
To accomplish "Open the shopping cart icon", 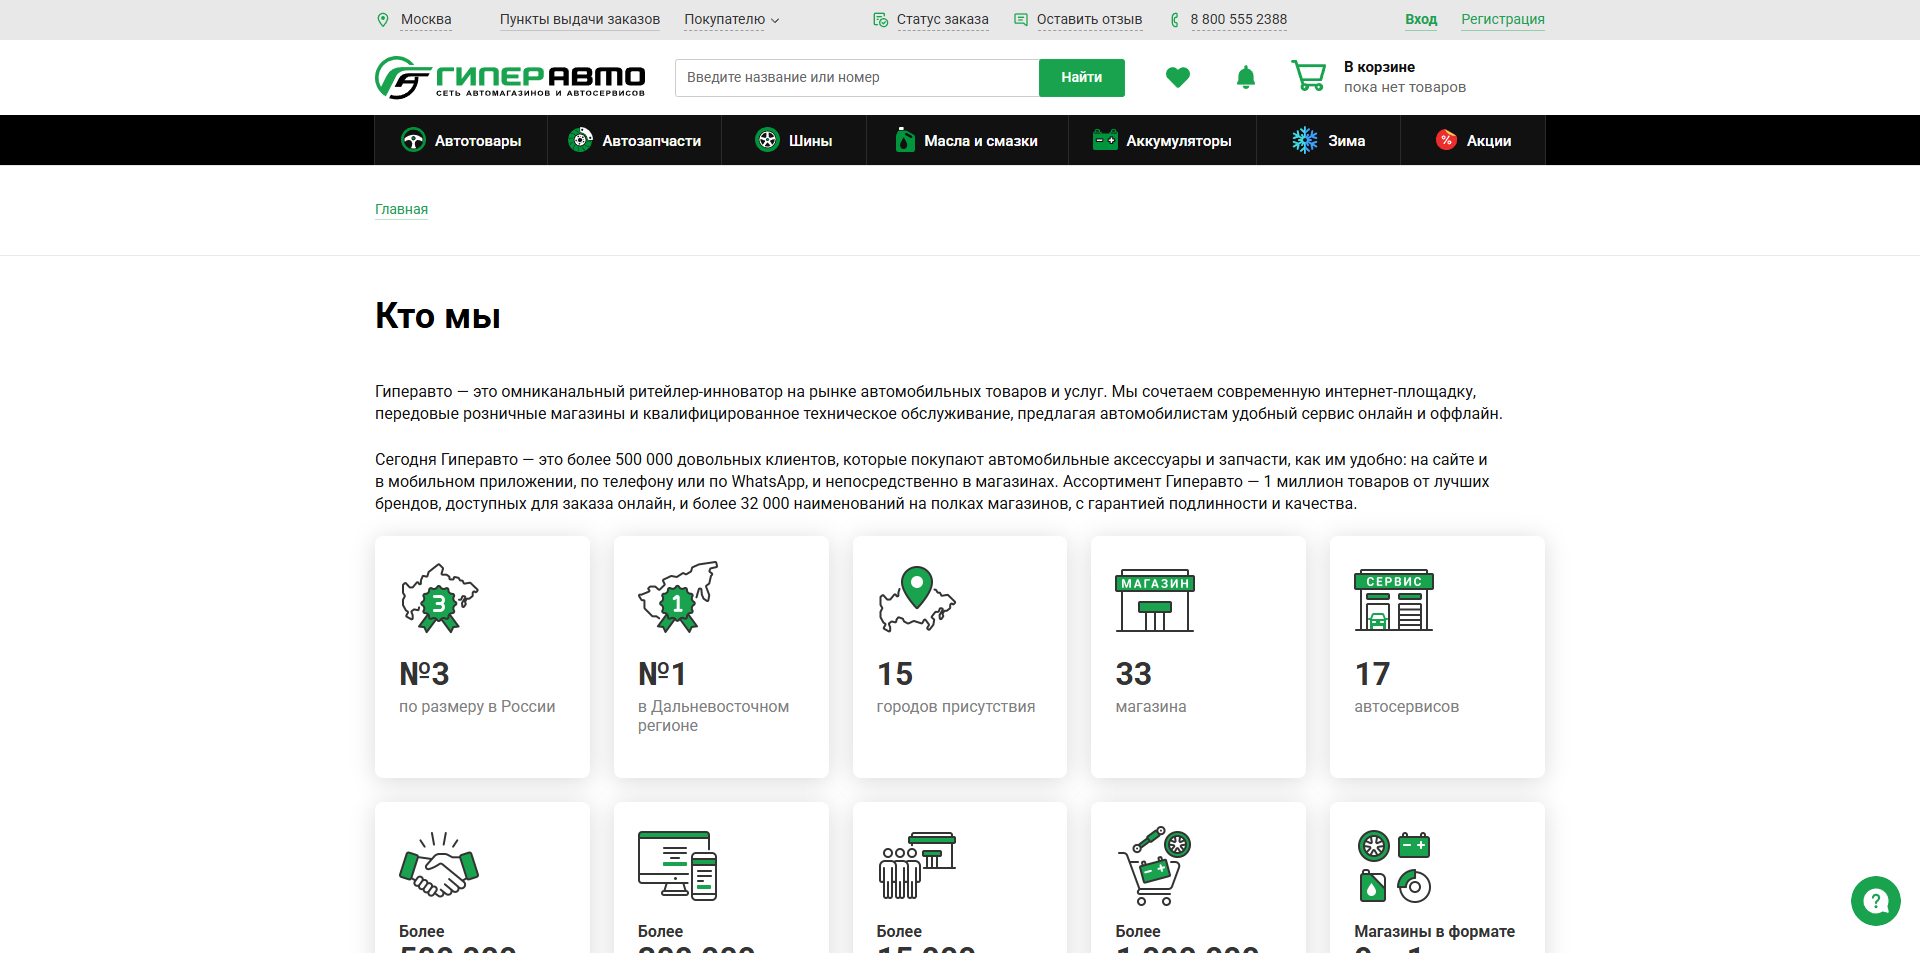I will 1308,76.
